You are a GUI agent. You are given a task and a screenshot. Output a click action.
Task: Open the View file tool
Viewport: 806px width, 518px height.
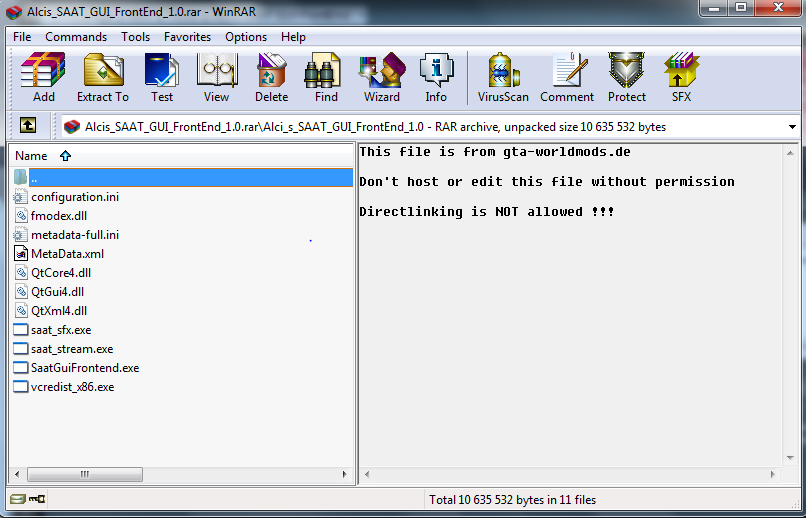216,77
